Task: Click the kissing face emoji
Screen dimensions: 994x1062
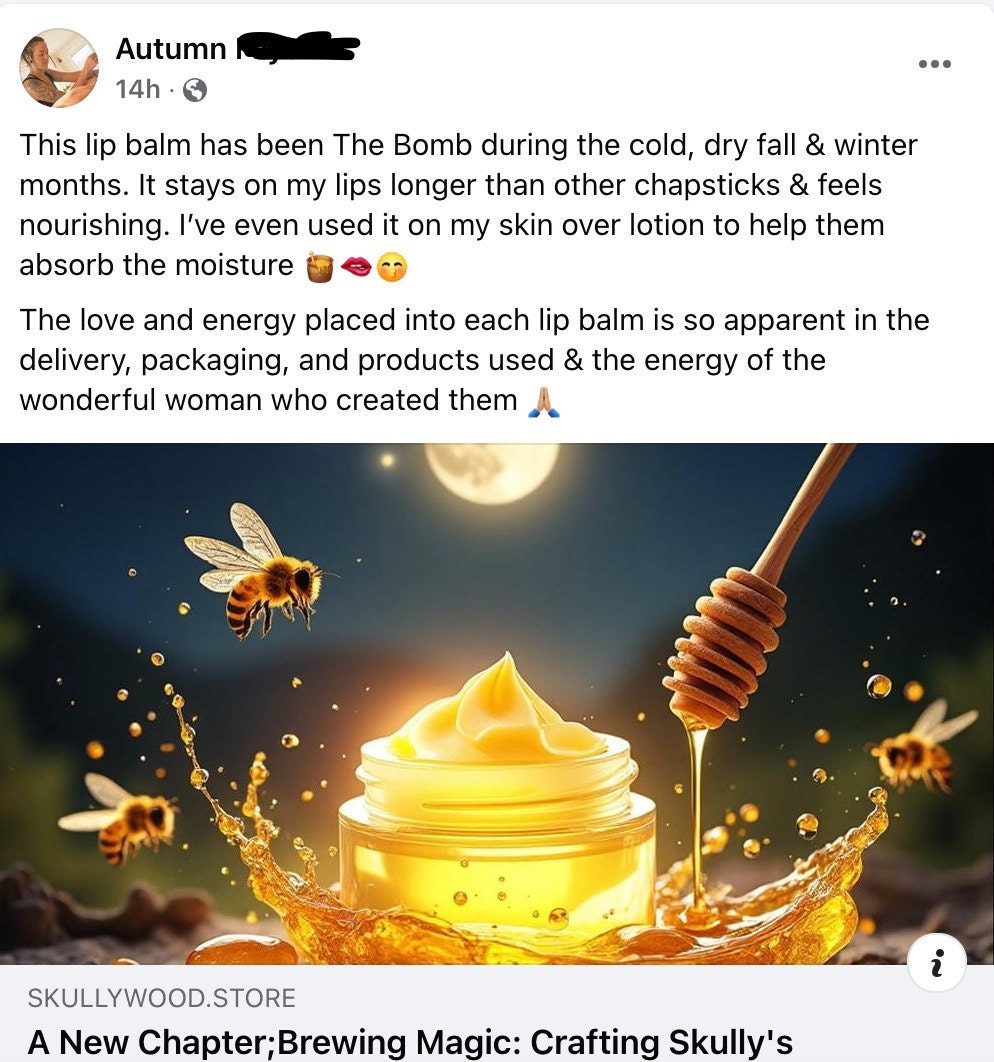Action: coord(392,268)
